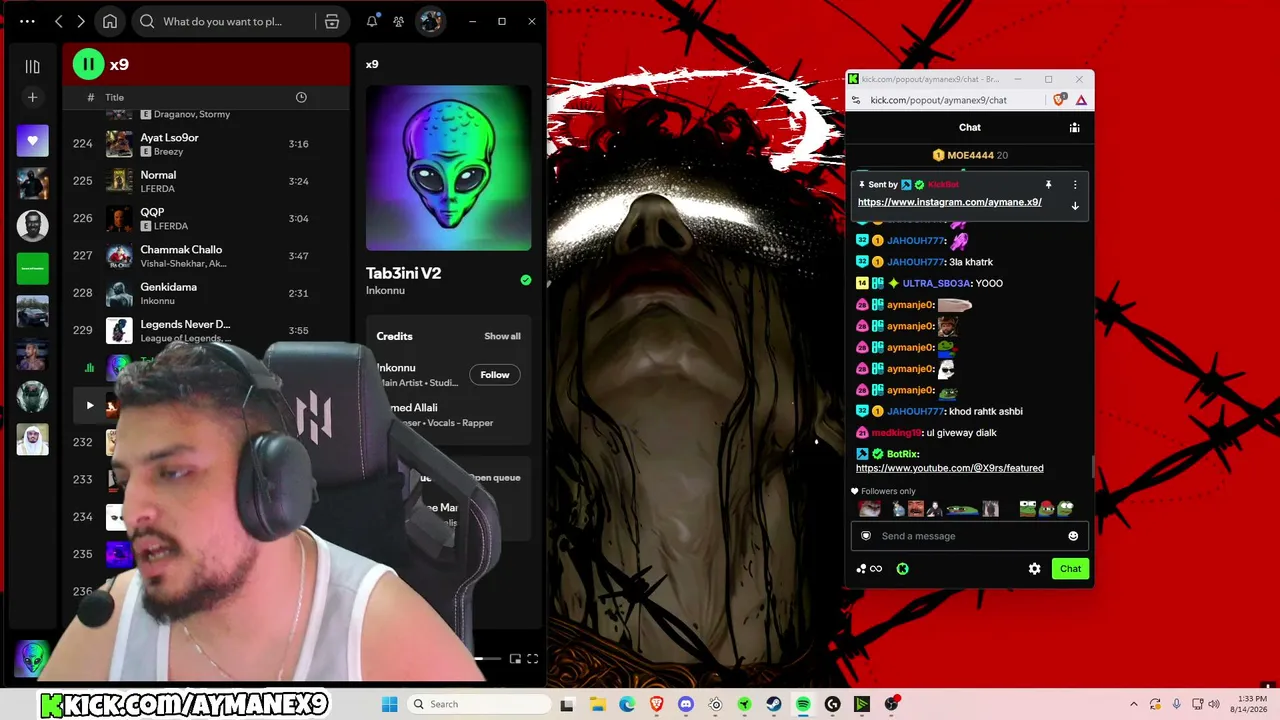Open the X9rs YouTube featured link
1280x720 pixels.
(x=950, y=468)
